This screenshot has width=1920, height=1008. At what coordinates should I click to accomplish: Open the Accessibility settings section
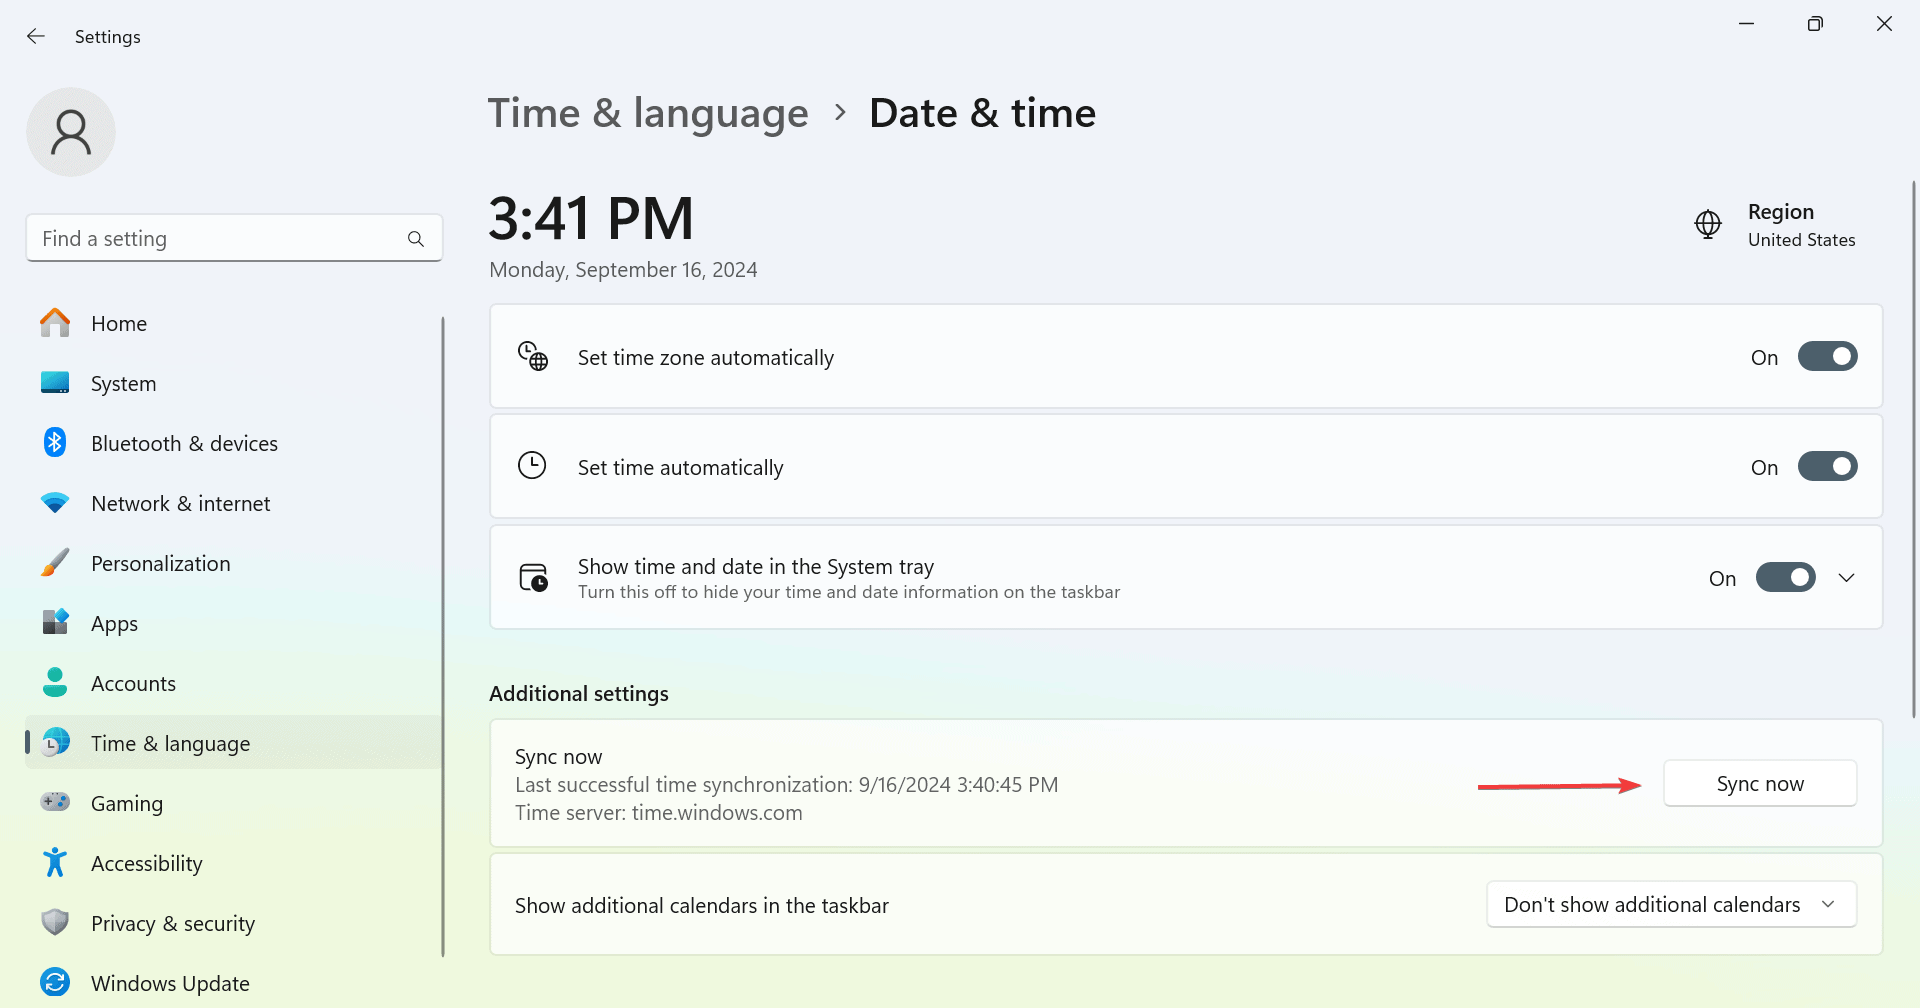(x=146, y=864)
